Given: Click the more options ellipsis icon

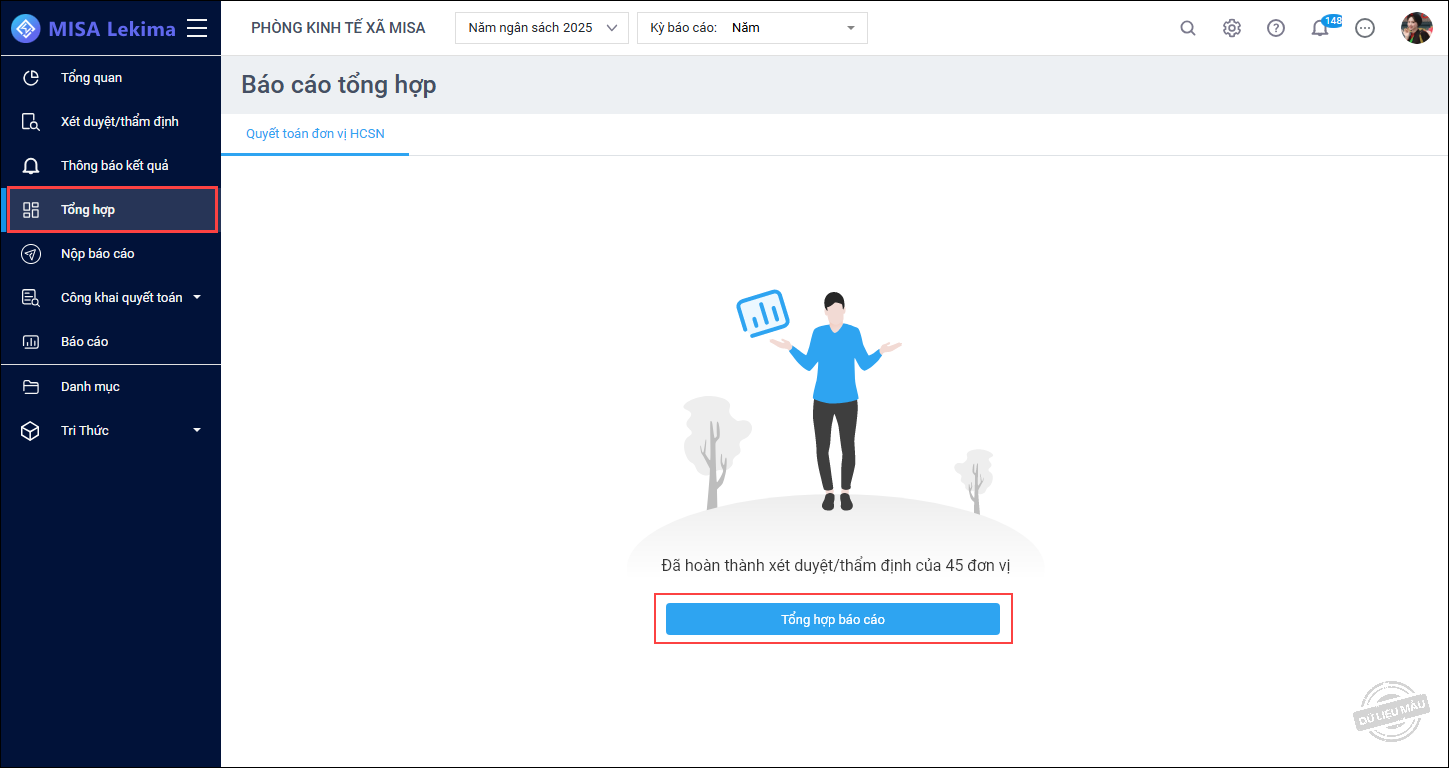Looking at the screenshot, I should [1365, 28].
